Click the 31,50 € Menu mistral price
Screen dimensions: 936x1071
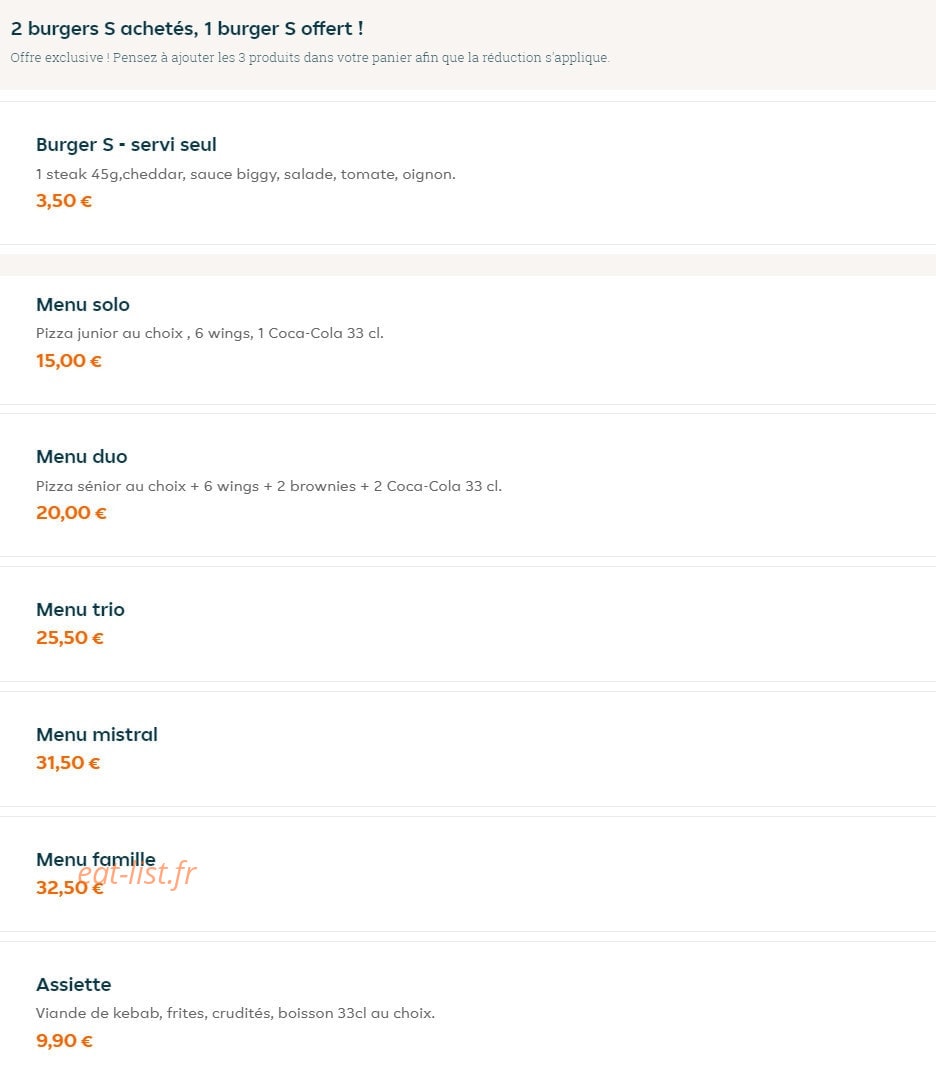[68, 762]
